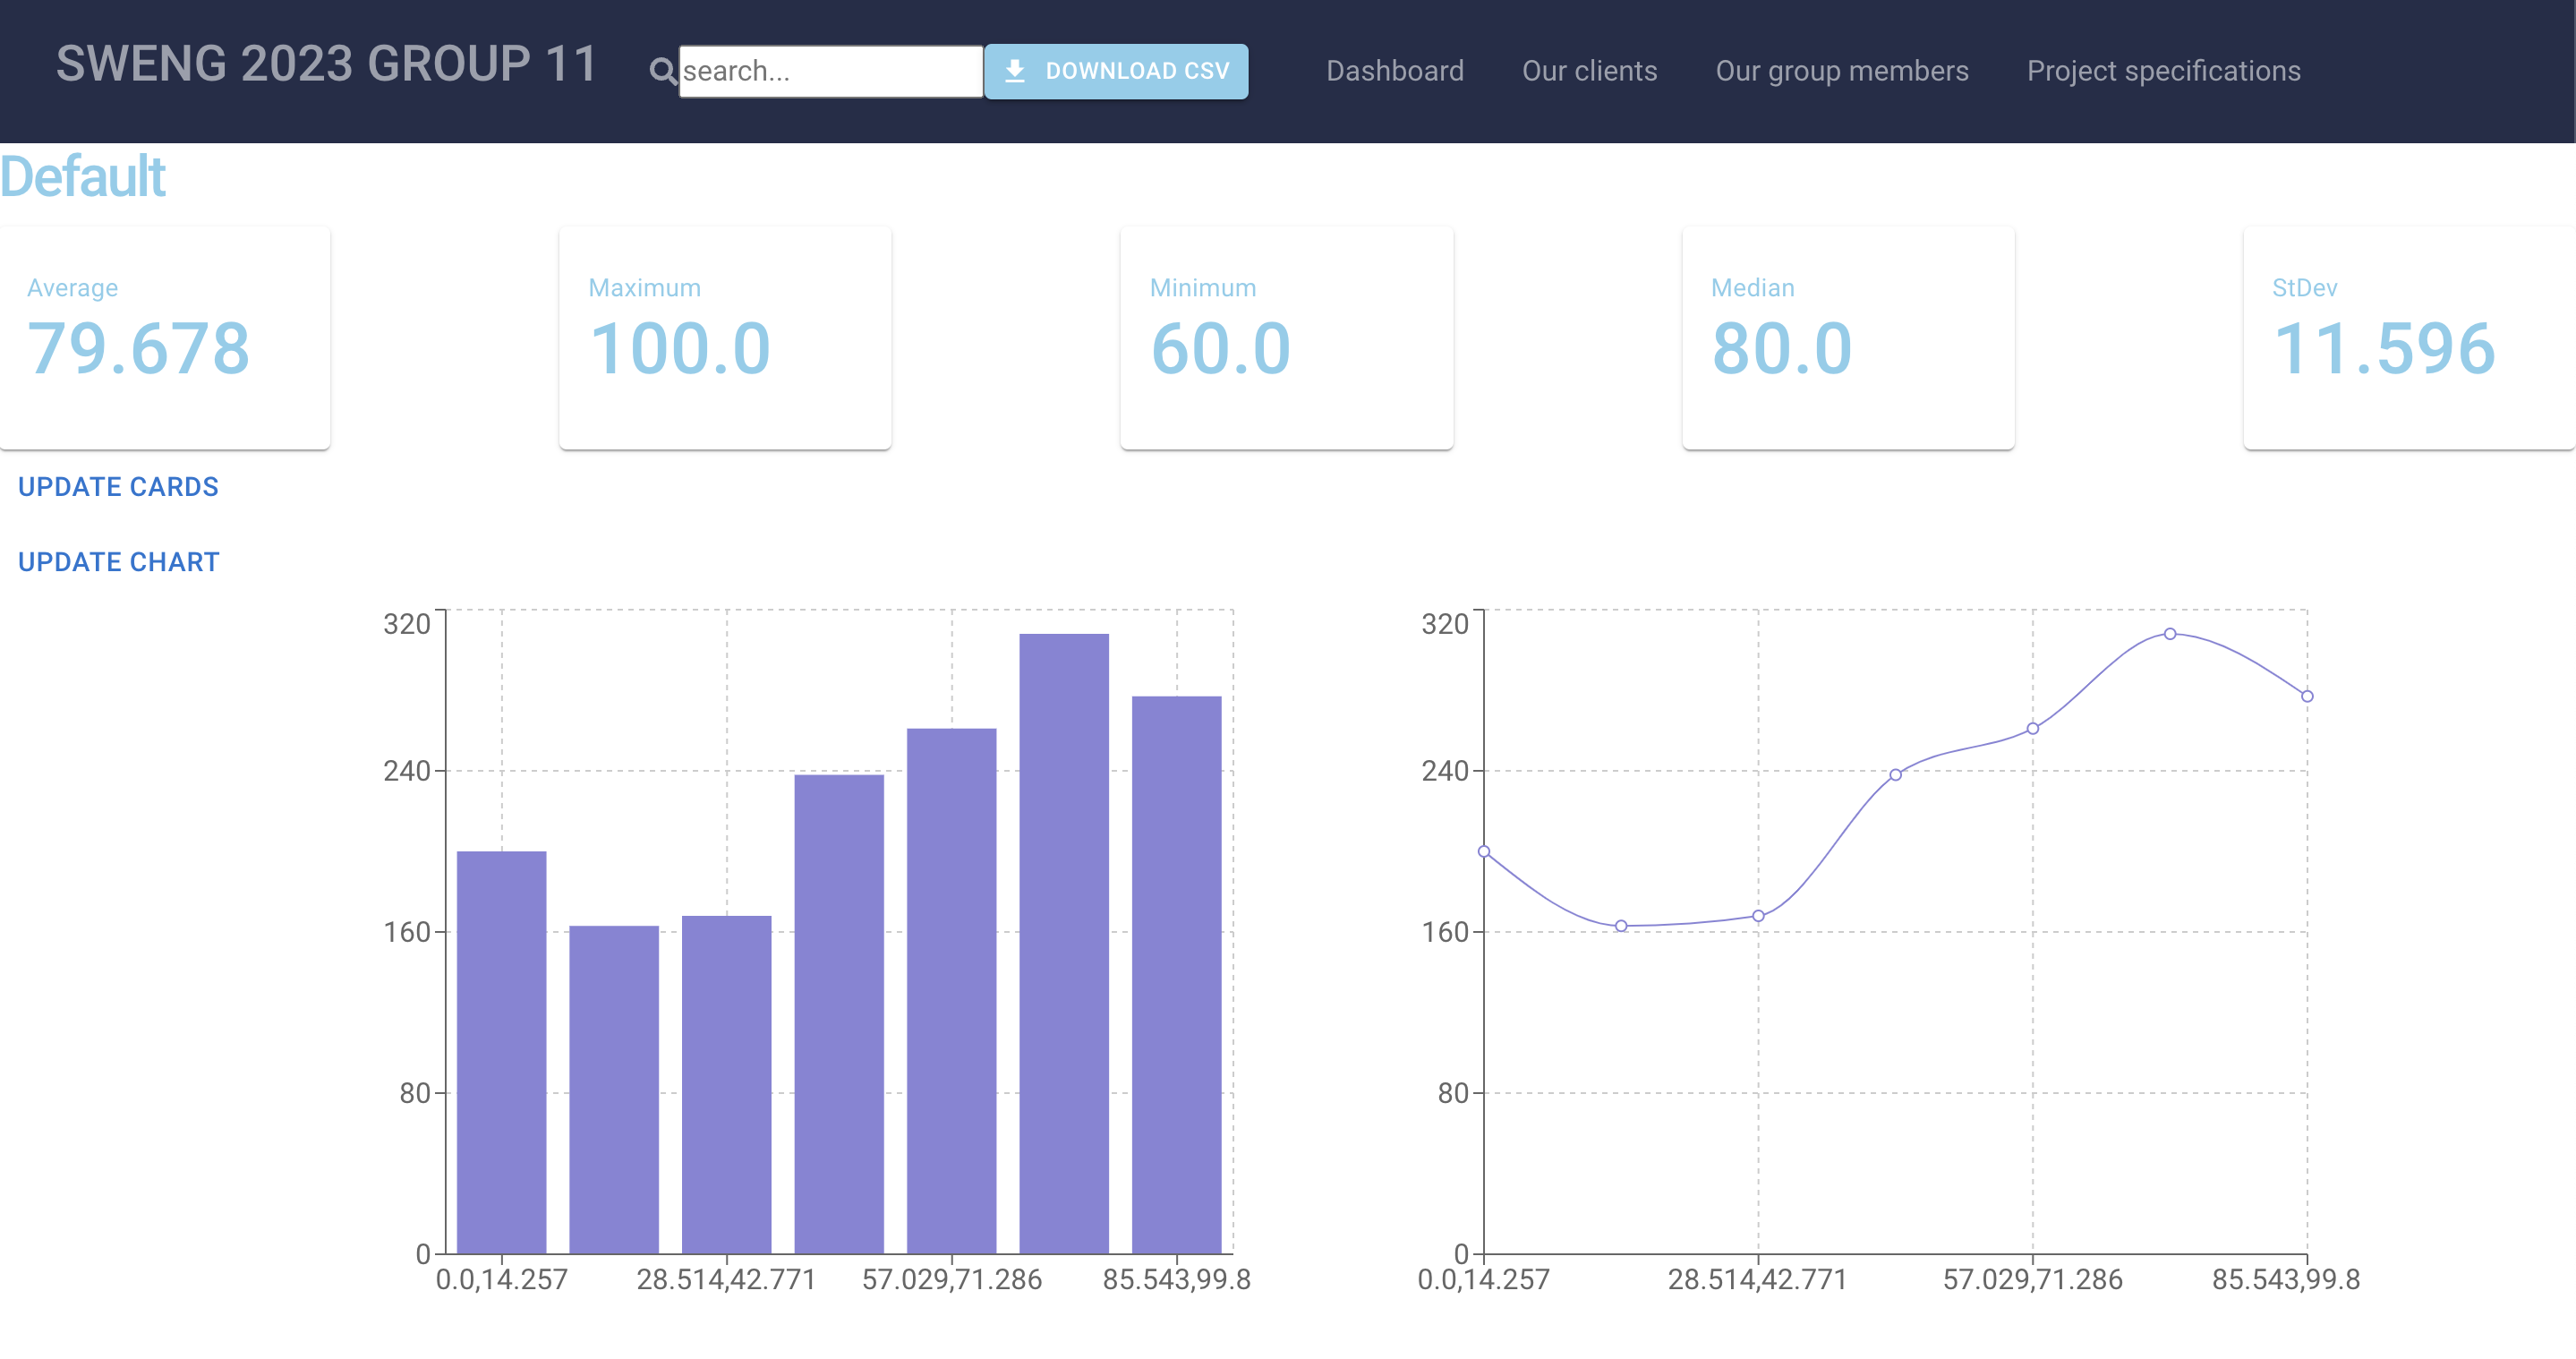Click the SWENG 2023 GROUP 11 title
Image resolution: width=2576 pixels, height=1359 pixels.
click(326, 64)
